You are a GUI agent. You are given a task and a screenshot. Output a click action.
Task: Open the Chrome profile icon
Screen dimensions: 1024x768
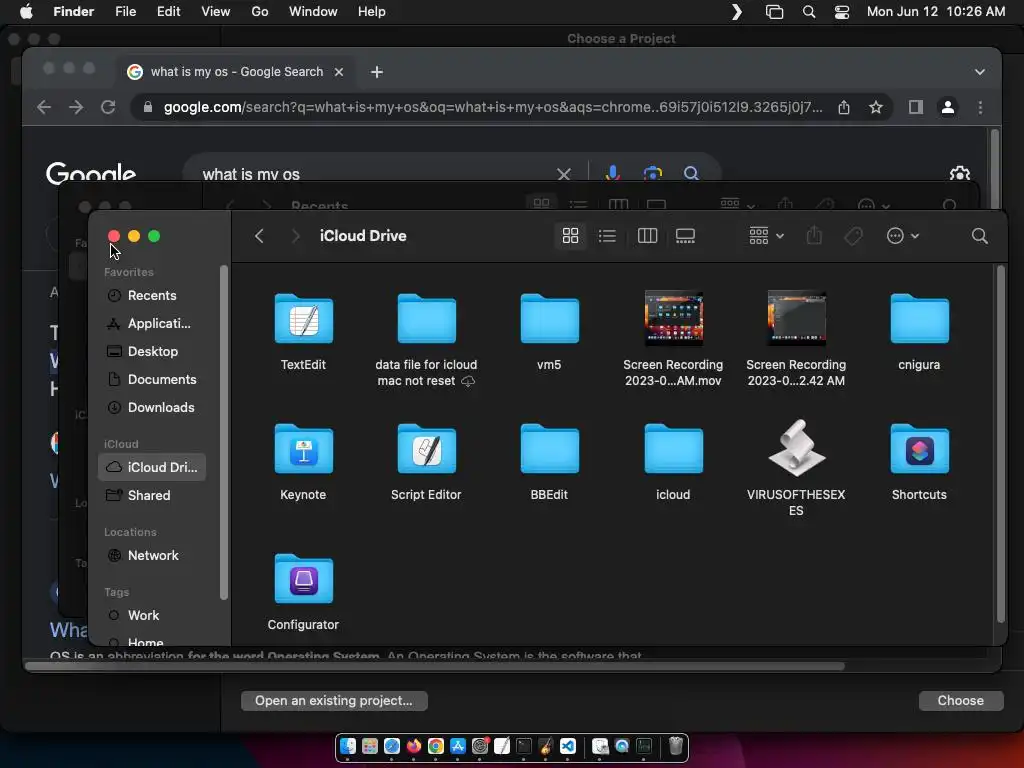948,107
